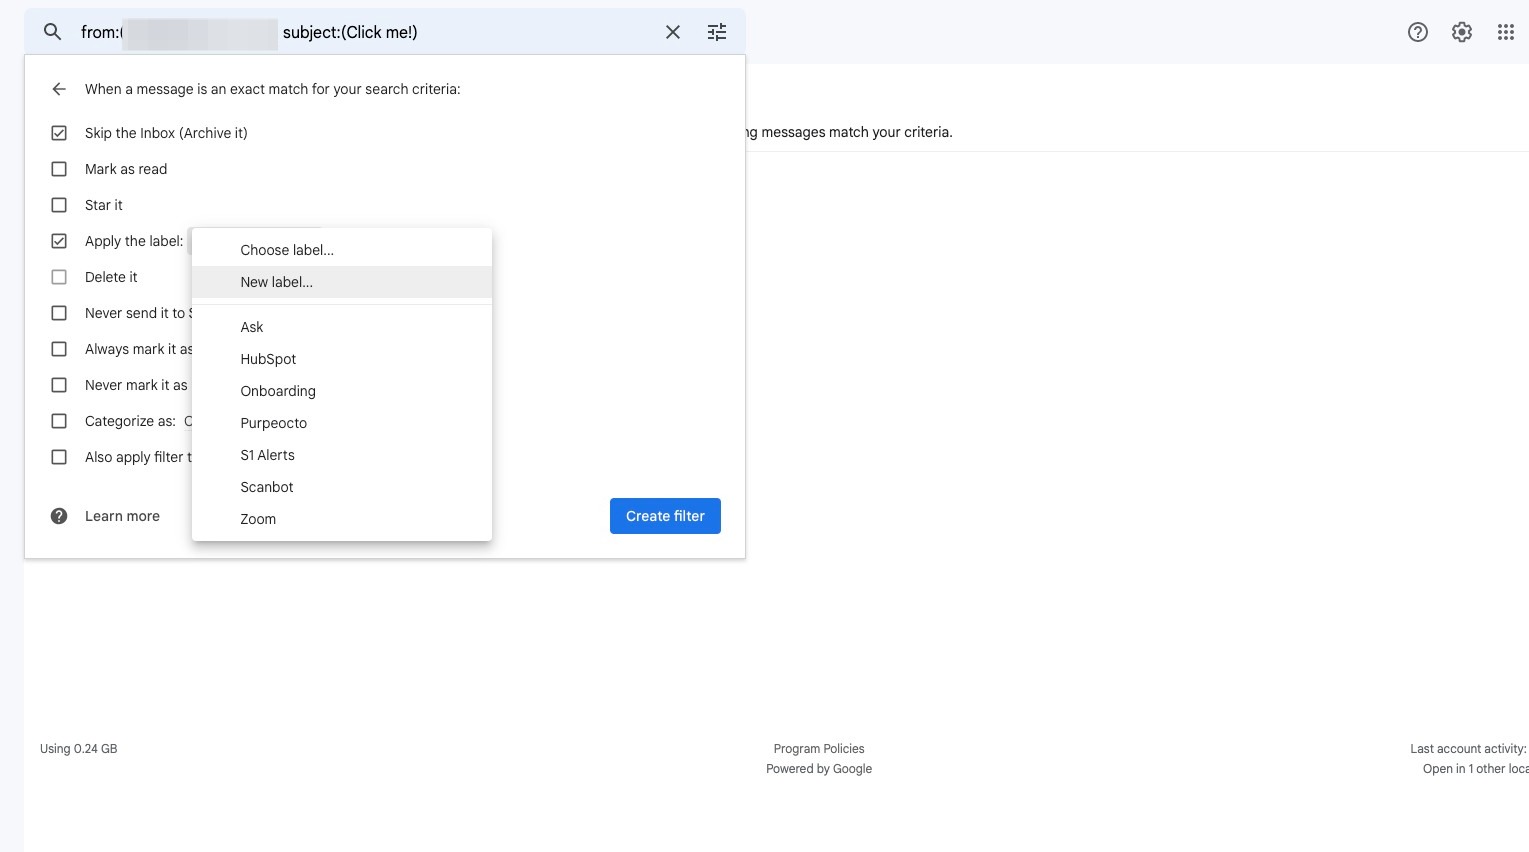The image size is (1529, 852).
Task: Click the search magnifier icon
Action: pyautogui.click(x=52, y=32)
